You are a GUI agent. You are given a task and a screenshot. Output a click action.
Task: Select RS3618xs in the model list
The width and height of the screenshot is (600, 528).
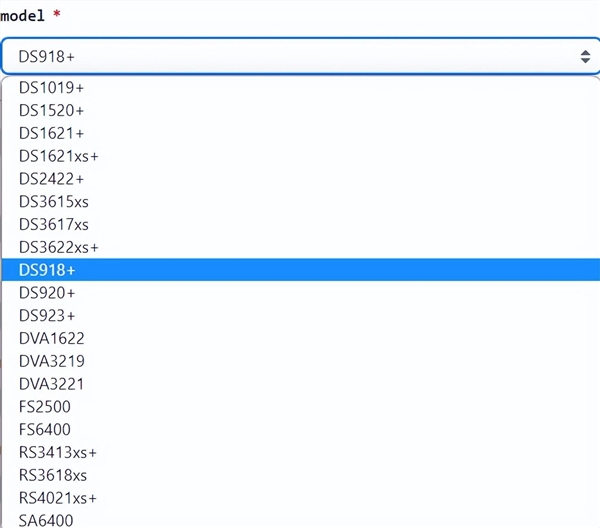[x=301, y=475]
